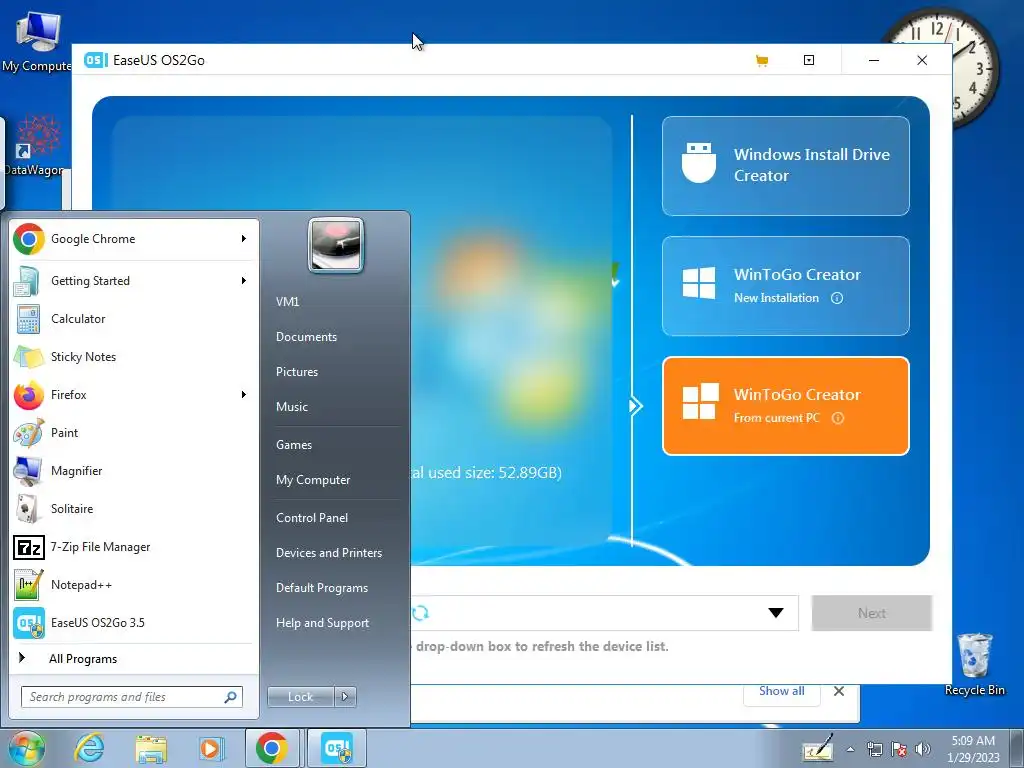Click the taskbar clock 5:09 AM
Image resolution: width=1024 pixels, height=768 pixels.
973,741
